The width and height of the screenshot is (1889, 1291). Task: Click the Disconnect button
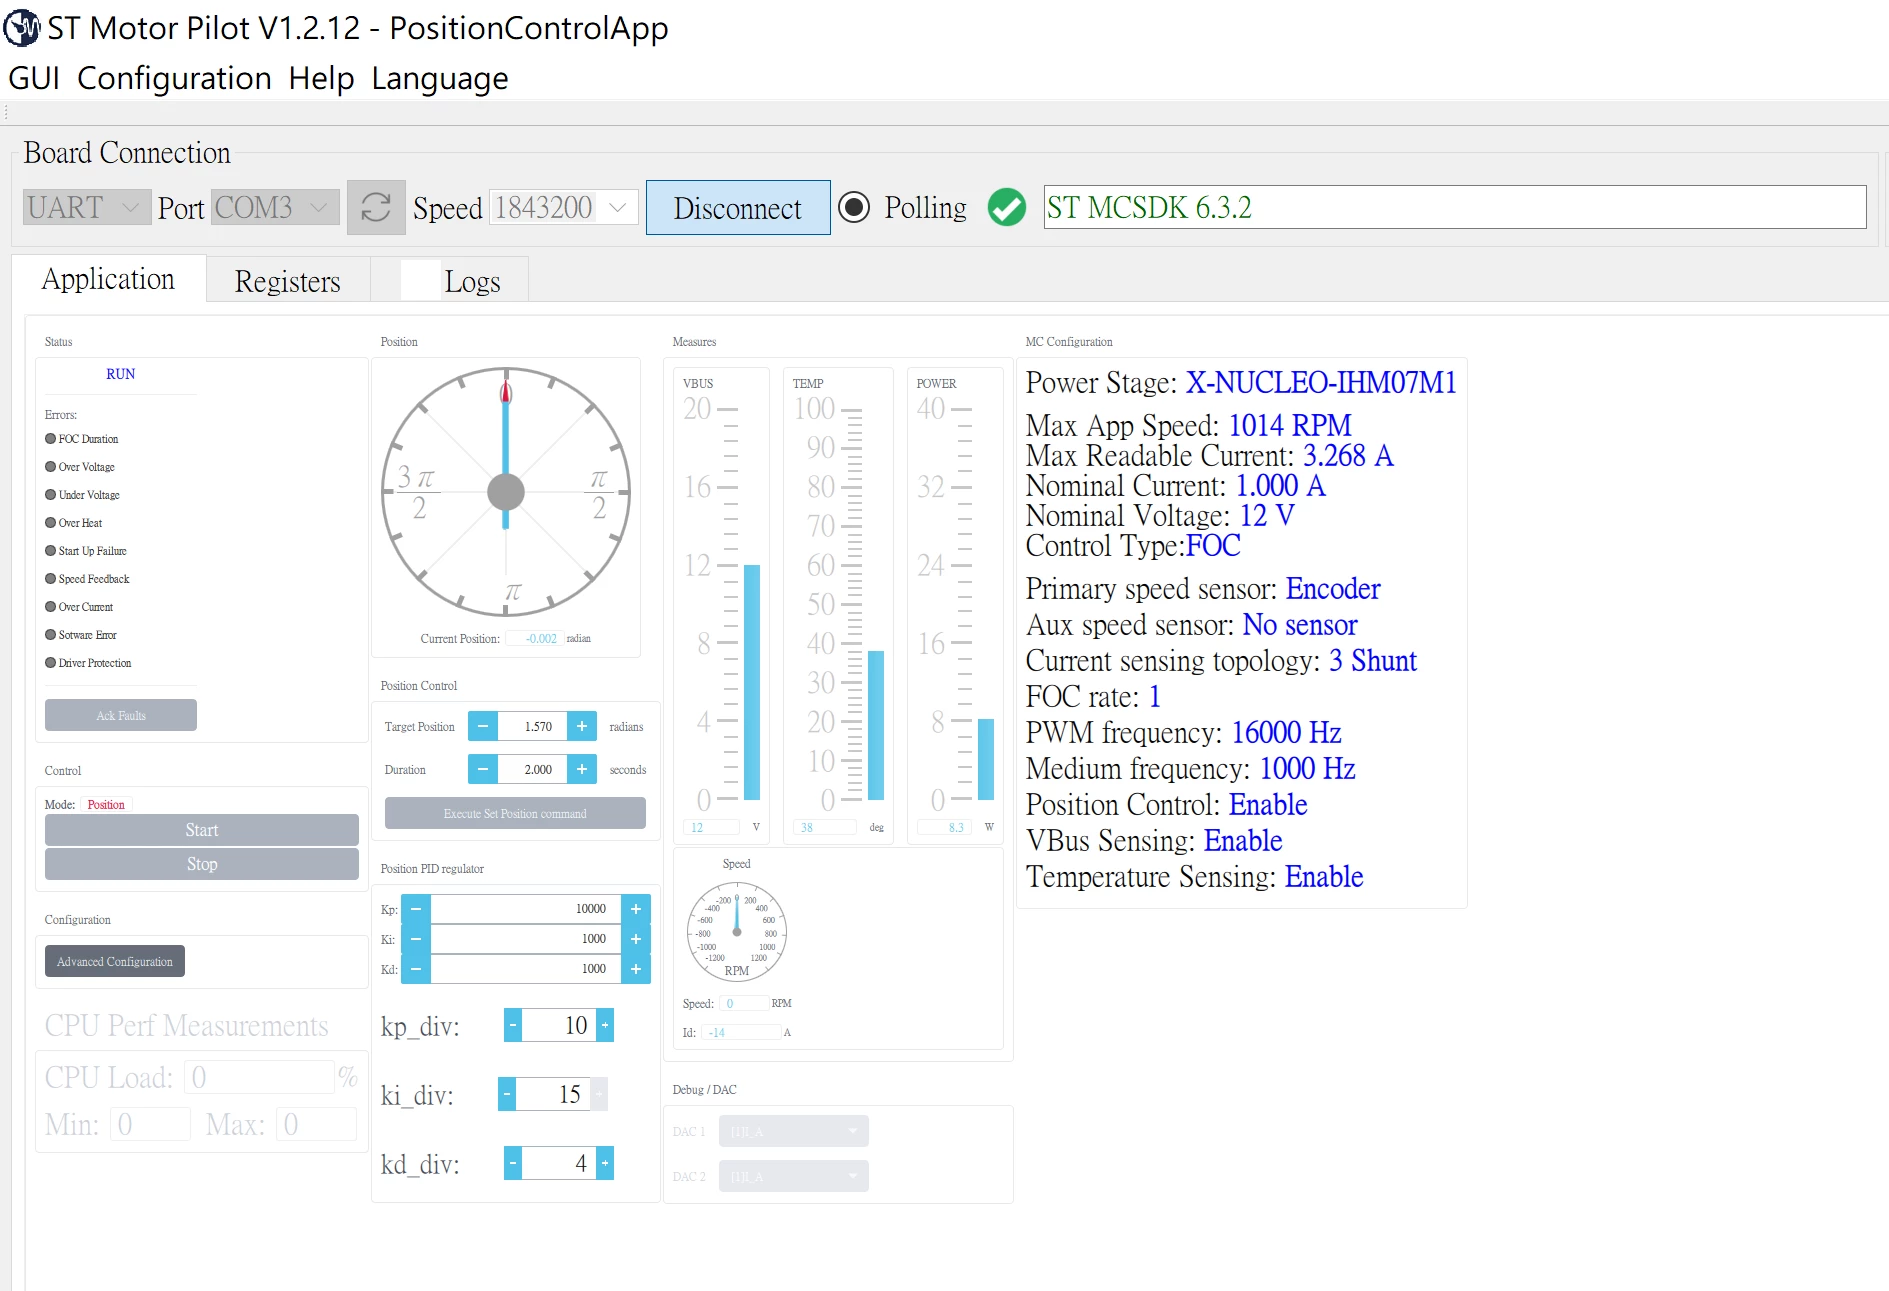coord(738,208)
